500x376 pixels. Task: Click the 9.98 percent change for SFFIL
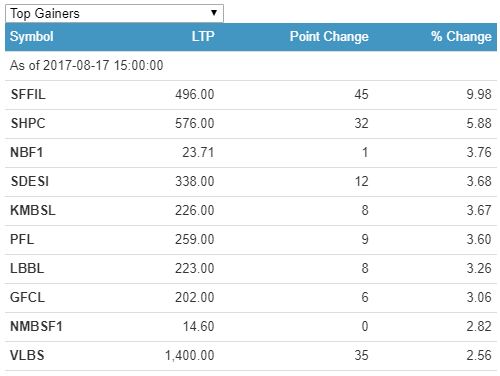click(x=479, y=95)
